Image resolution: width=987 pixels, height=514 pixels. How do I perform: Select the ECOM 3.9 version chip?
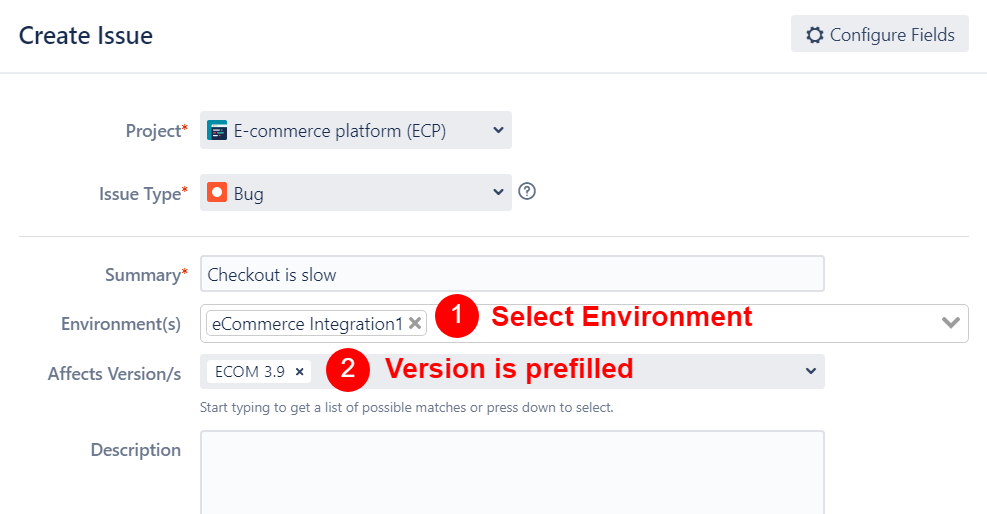(250, 371)
